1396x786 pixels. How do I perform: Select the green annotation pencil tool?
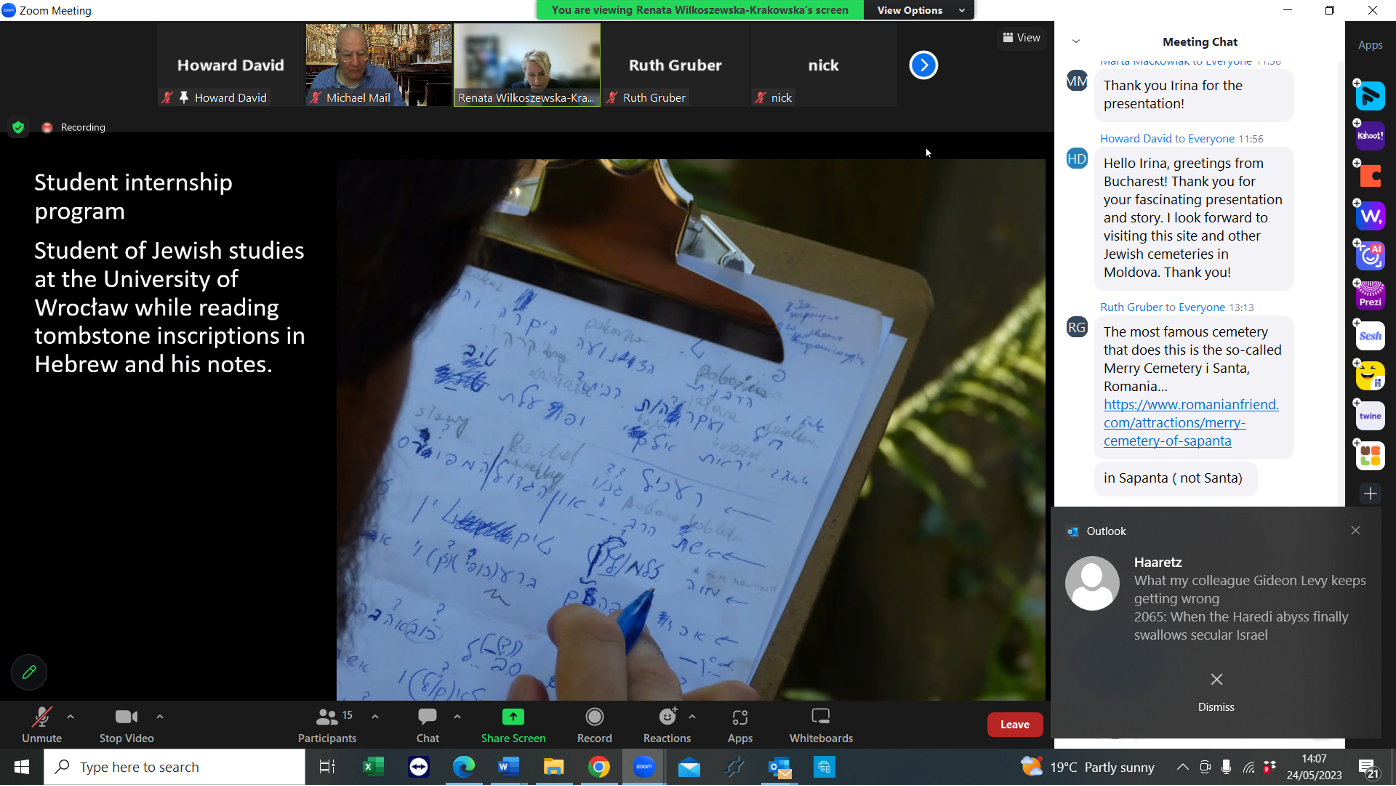pyautogui.click(x=28, y=672)
